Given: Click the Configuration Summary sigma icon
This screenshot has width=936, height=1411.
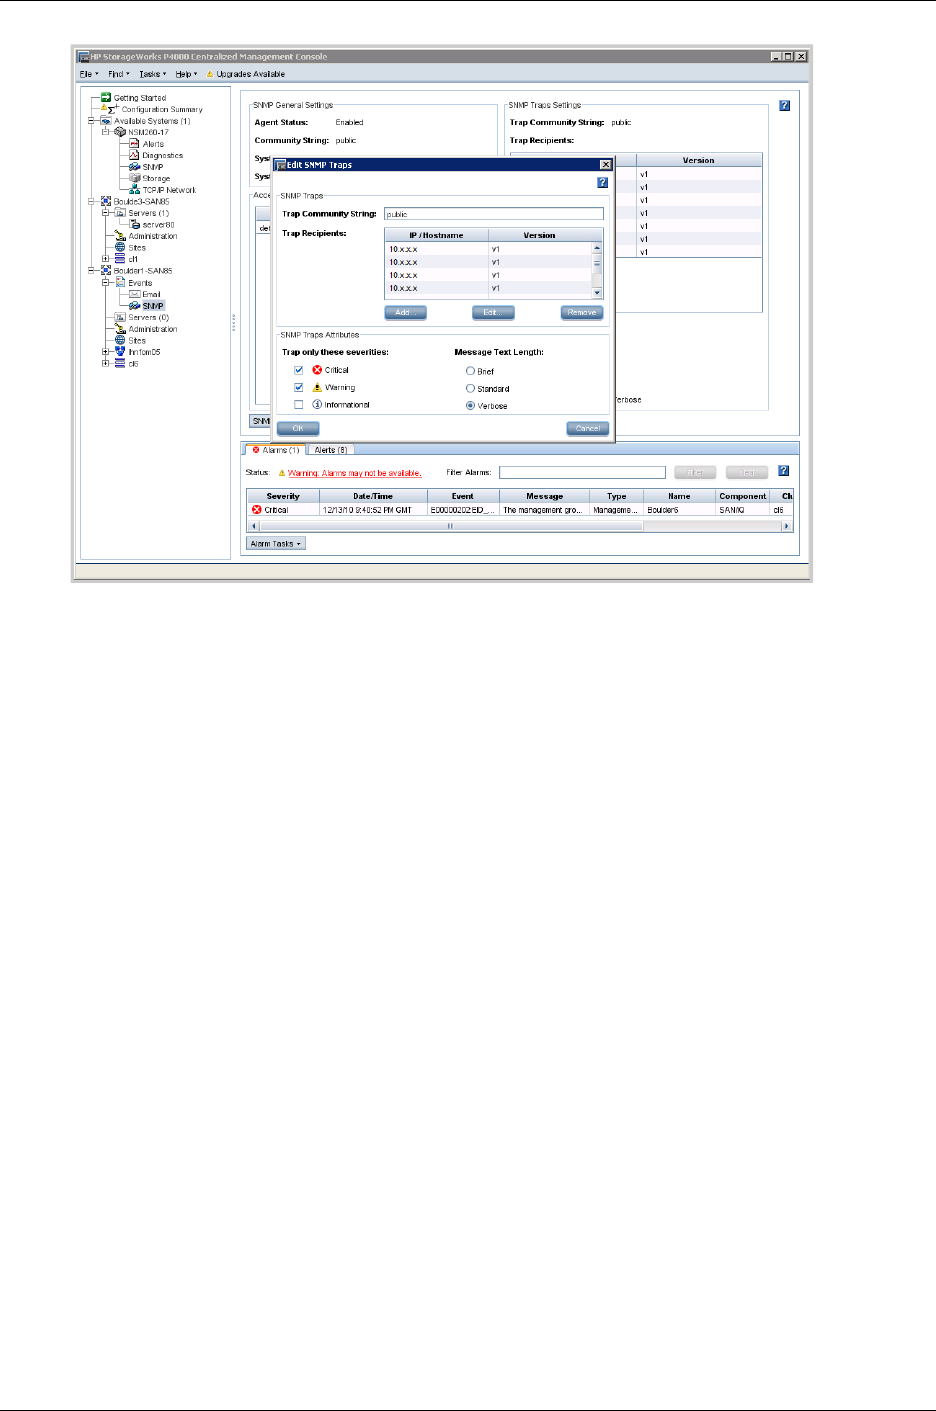Looking at the screenshot, I should click(113, 109).
